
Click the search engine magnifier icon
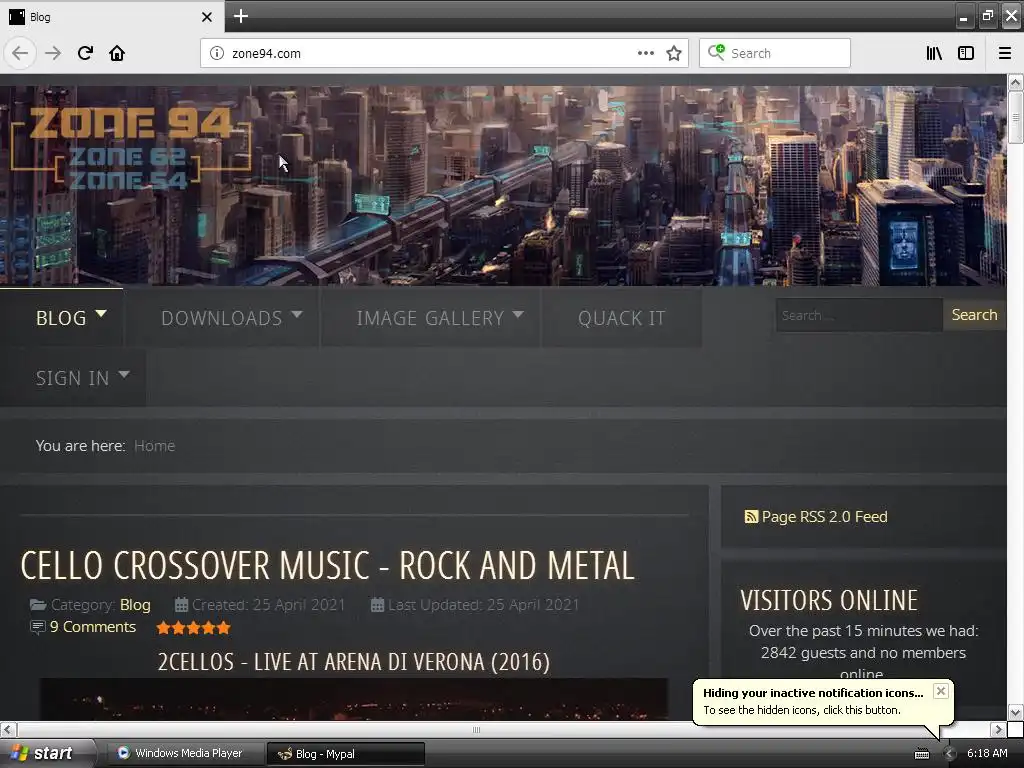pos(716,52)
